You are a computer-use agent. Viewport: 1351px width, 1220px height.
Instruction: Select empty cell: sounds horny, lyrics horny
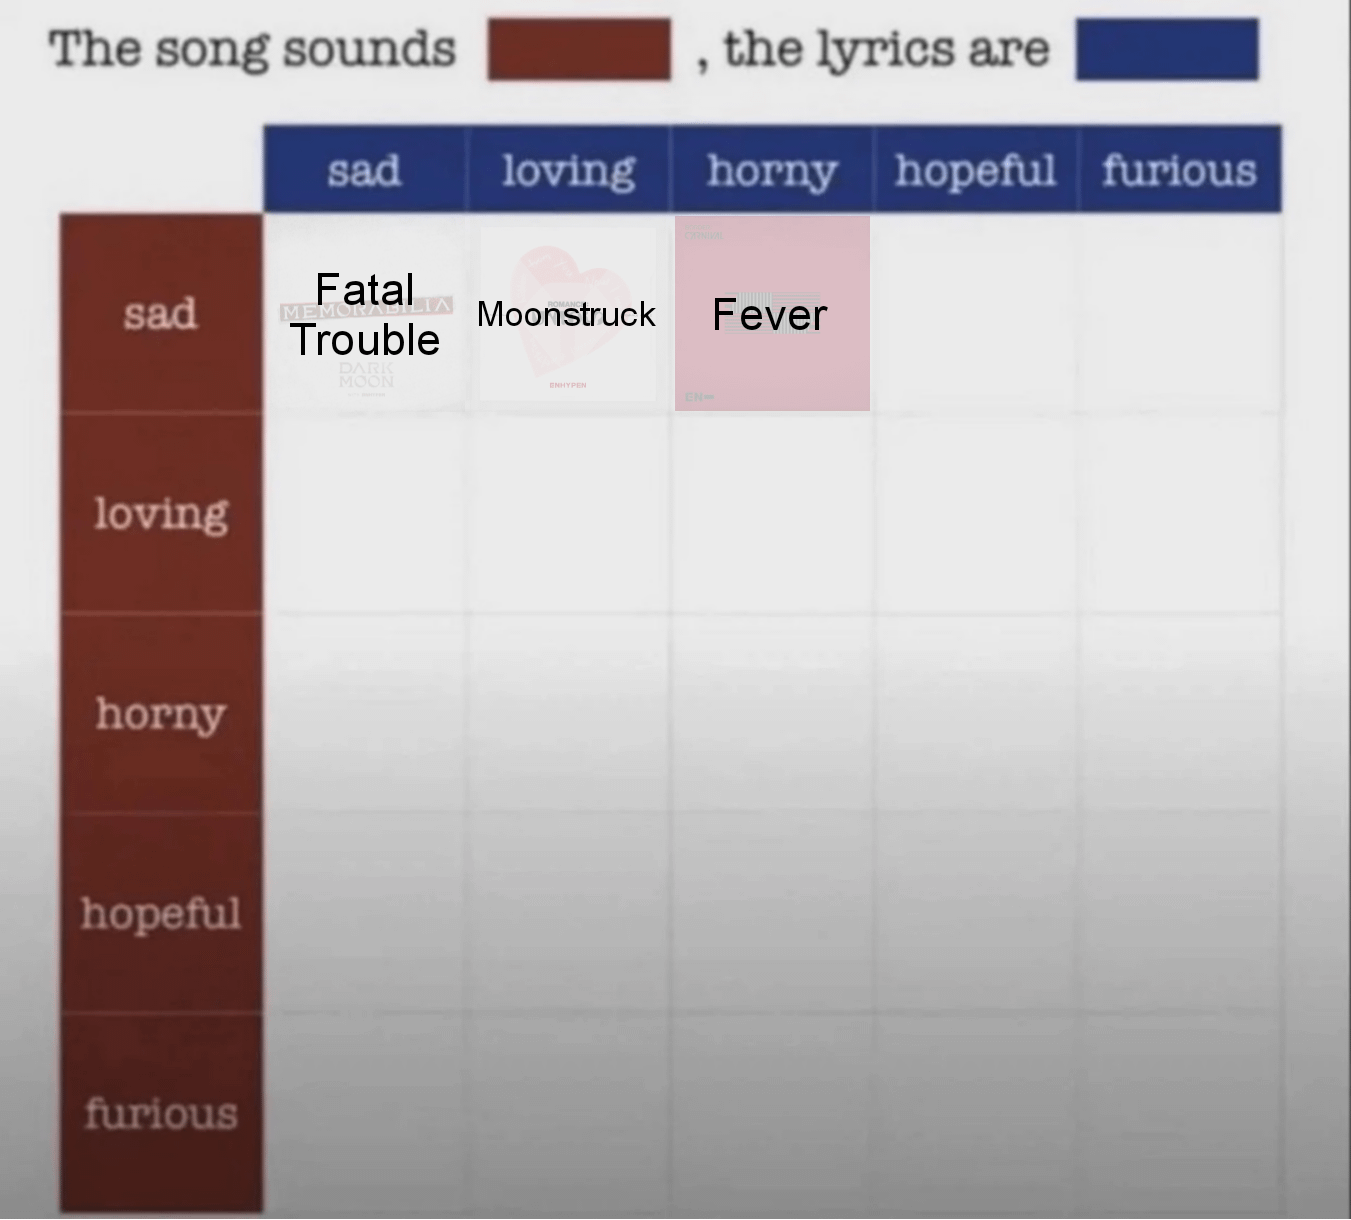(772, 713)
